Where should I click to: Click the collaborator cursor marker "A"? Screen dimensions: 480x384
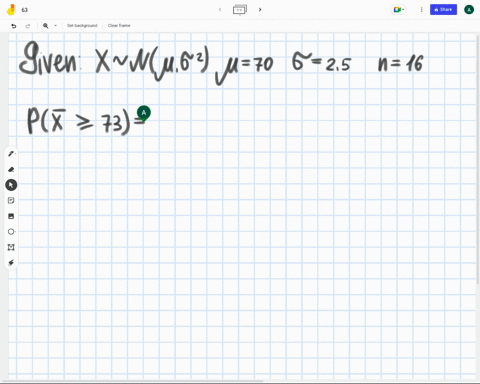(144, 113)
